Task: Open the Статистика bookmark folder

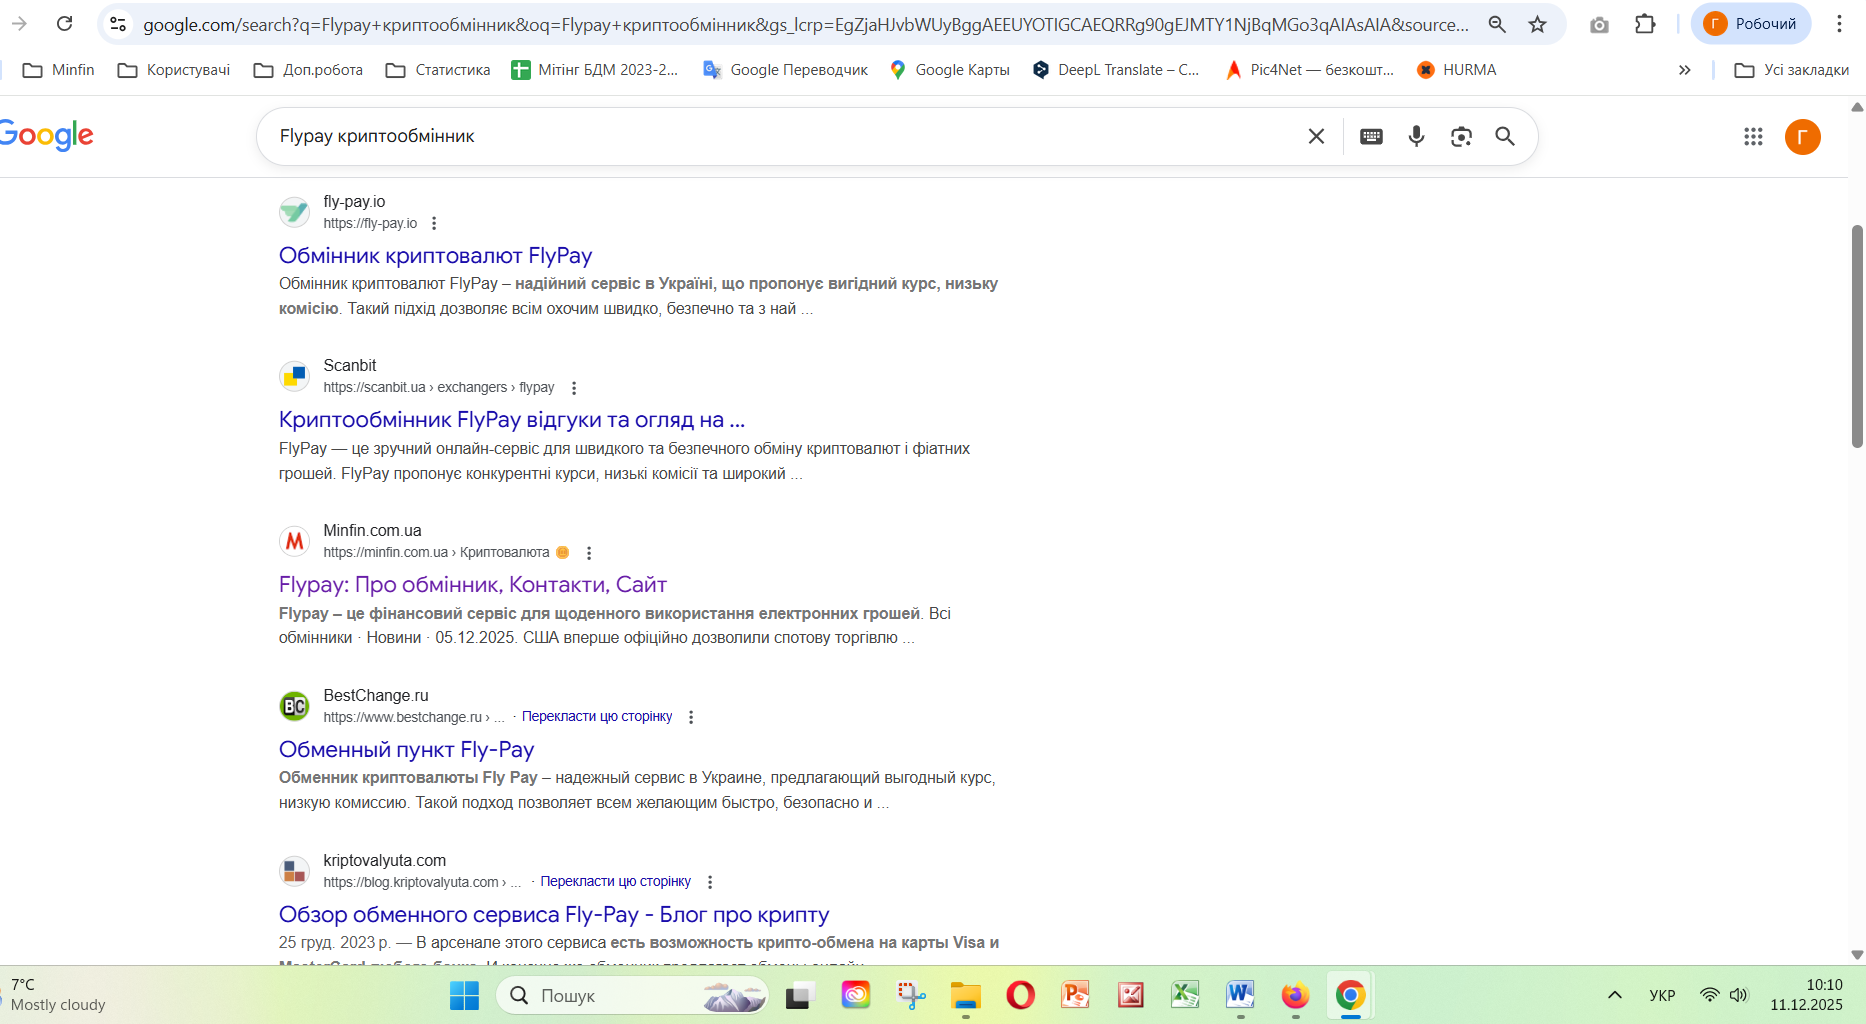Action: [x=438, y=70]
